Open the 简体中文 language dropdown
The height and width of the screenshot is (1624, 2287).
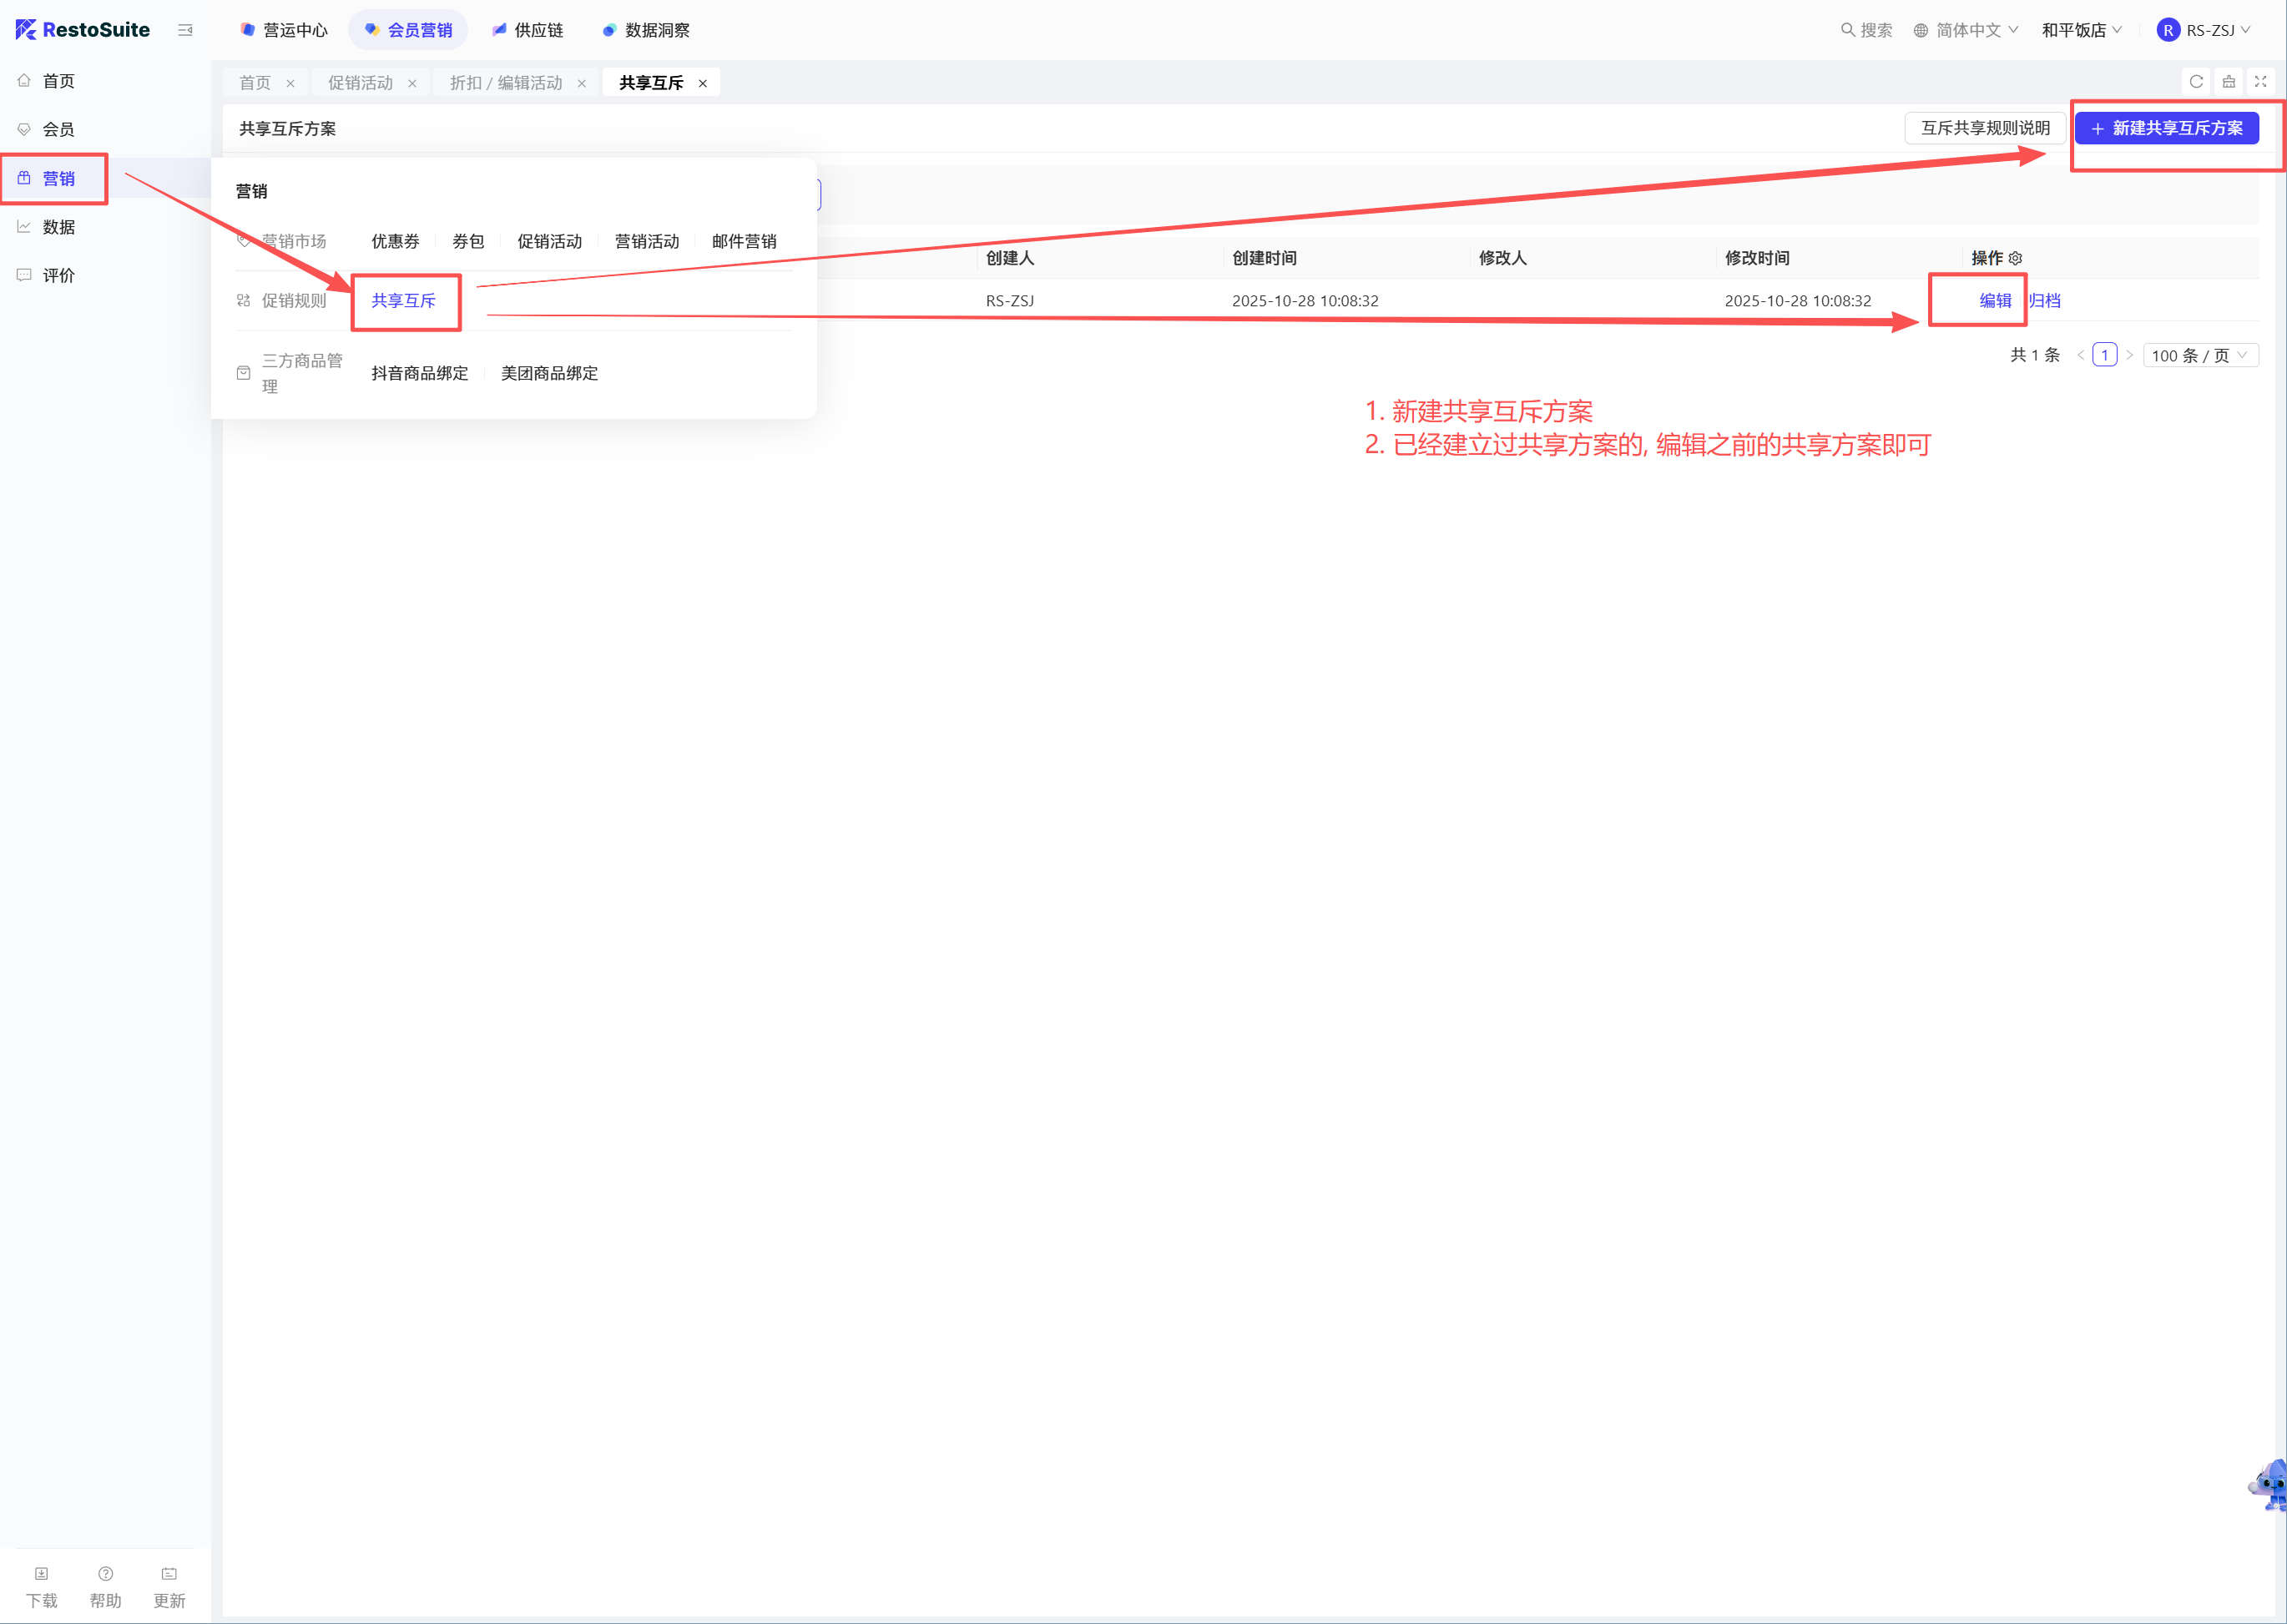pos(1966,30)
